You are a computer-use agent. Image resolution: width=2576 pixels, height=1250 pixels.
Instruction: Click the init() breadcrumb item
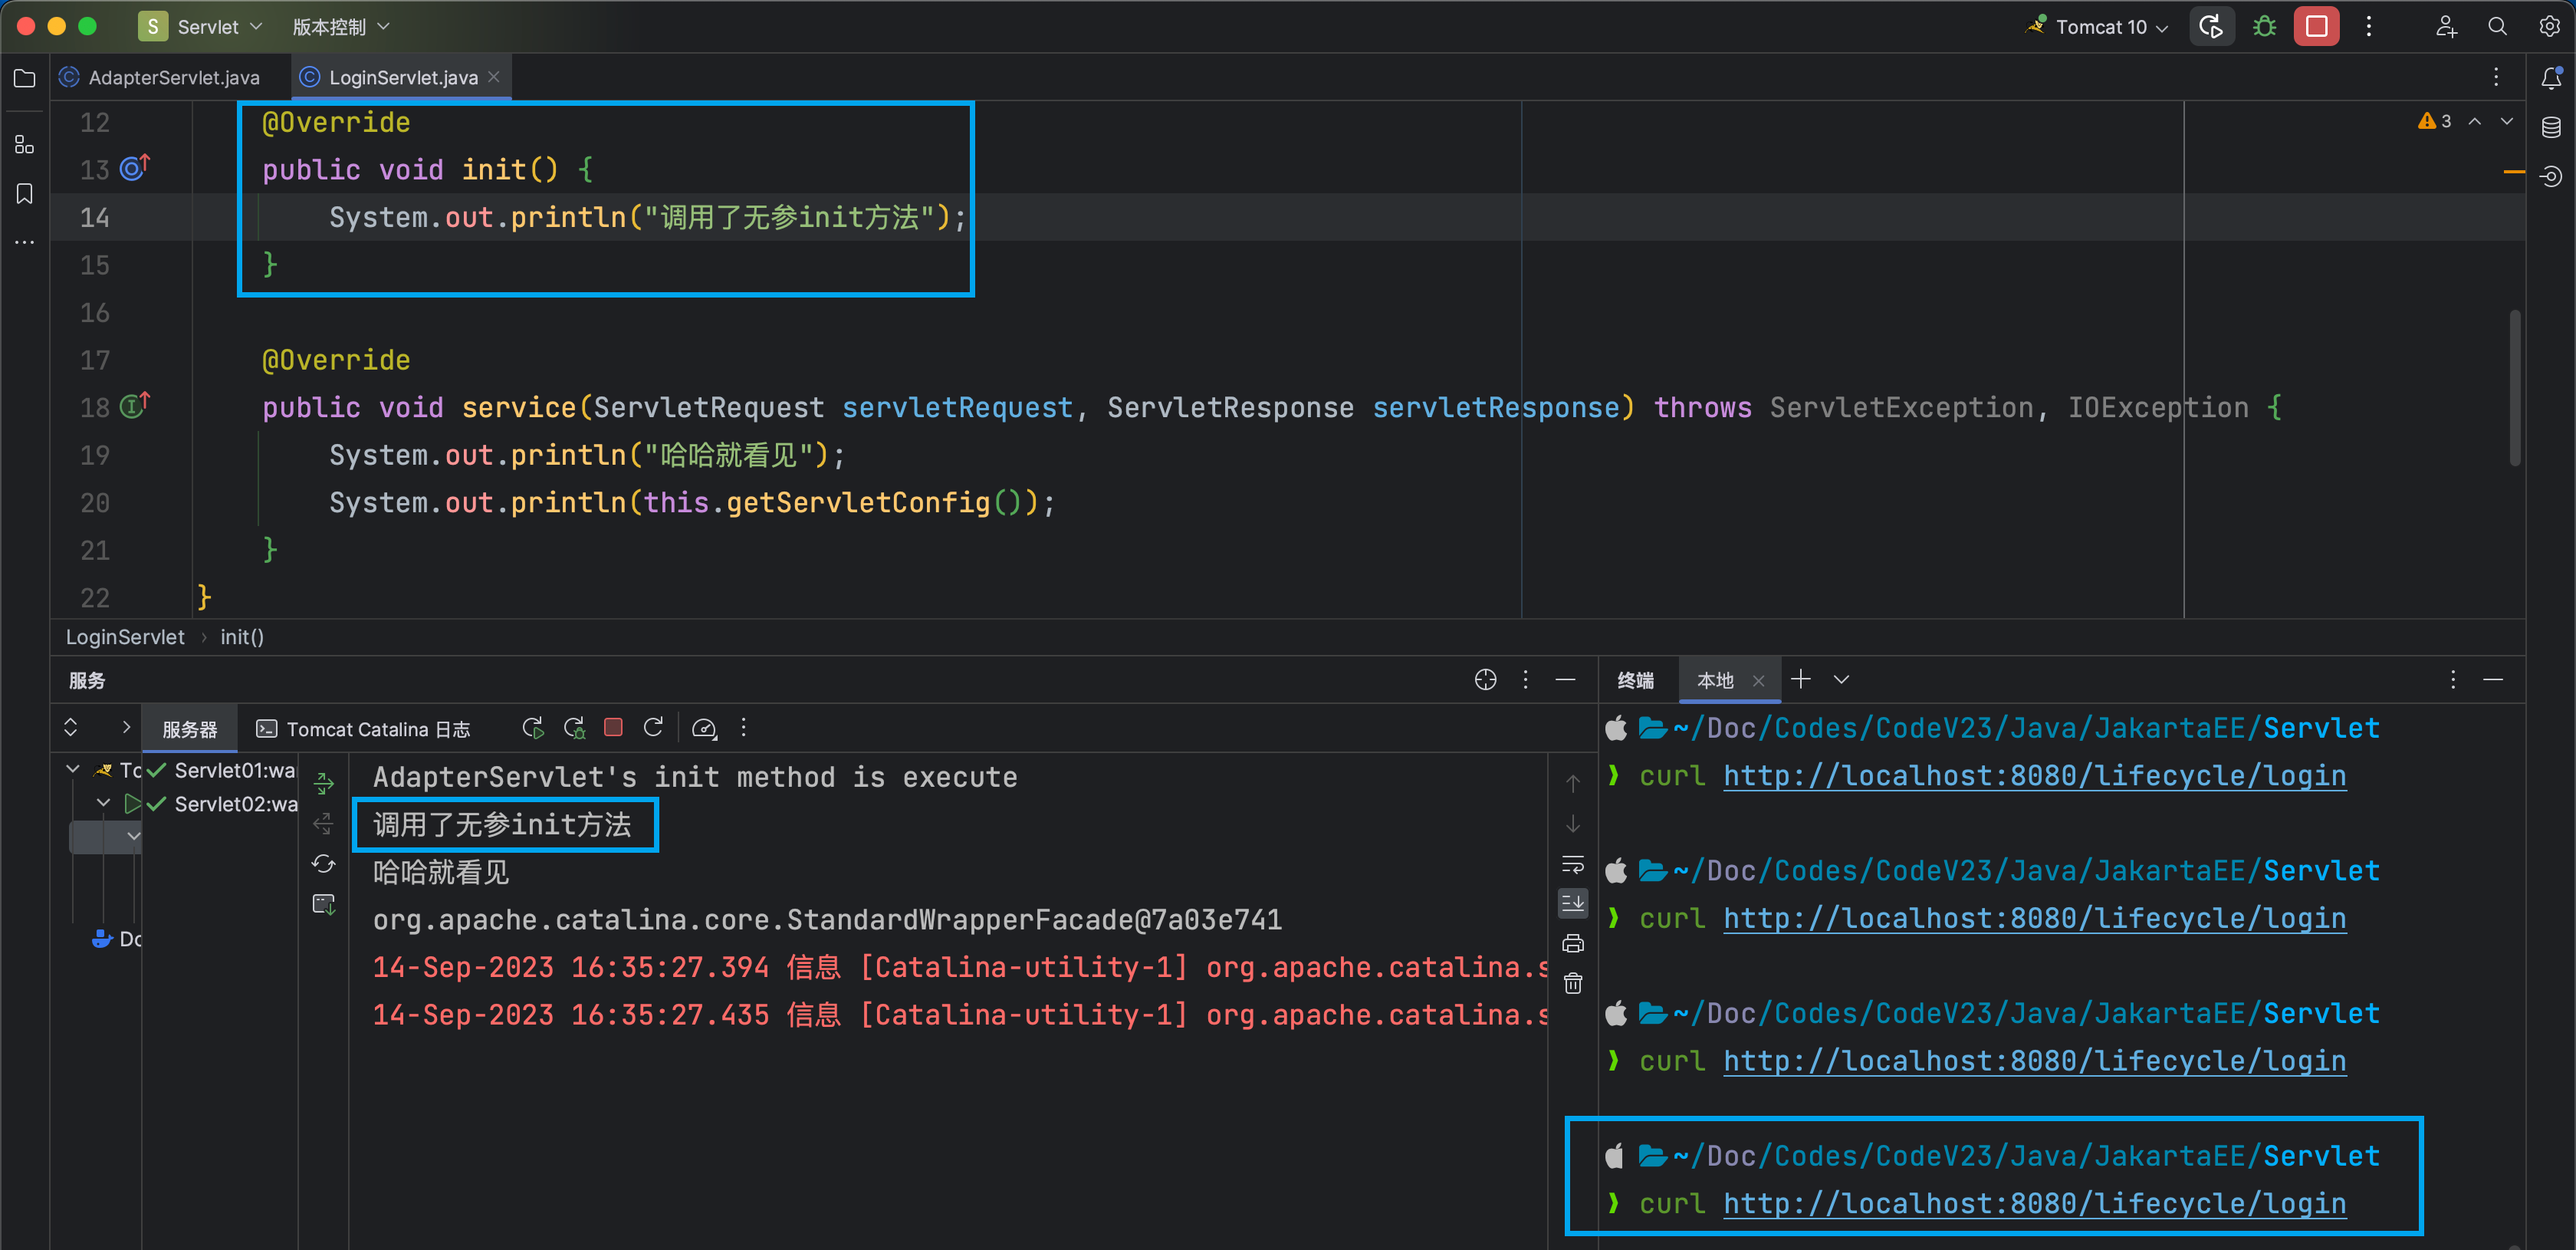242,637
